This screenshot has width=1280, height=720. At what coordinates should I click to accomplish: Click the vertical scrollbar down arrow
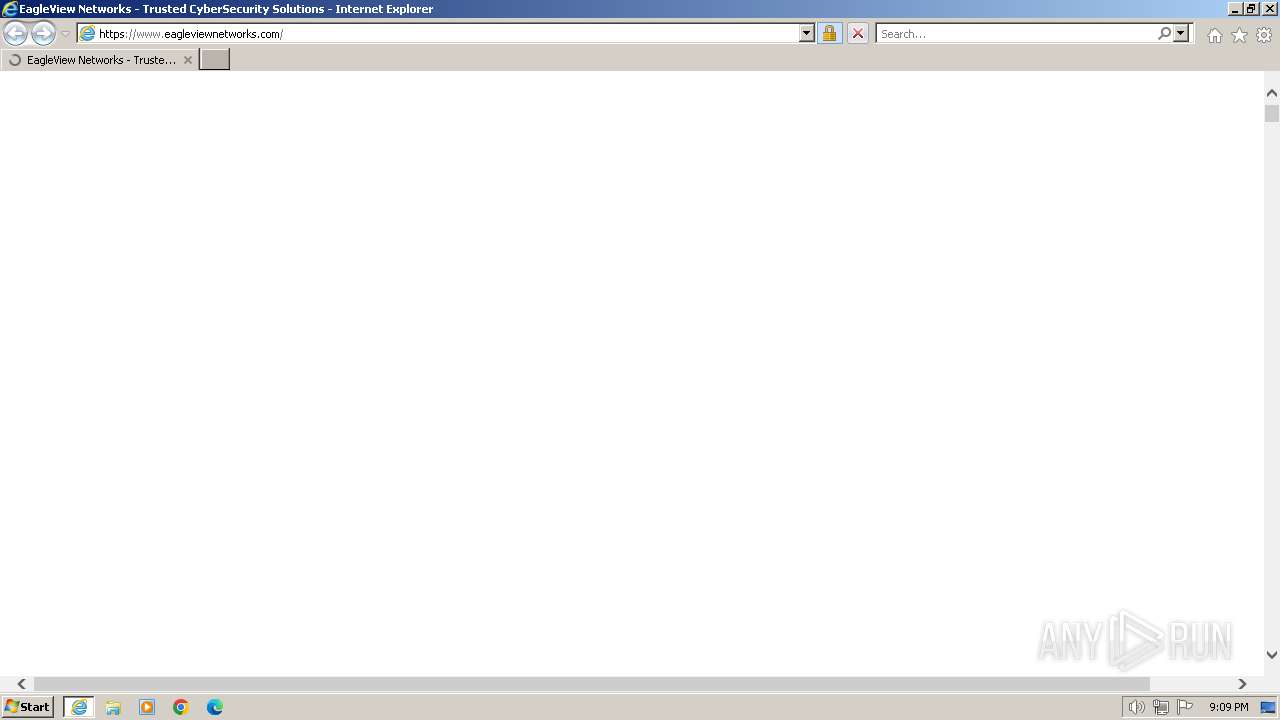[1272, 655]
